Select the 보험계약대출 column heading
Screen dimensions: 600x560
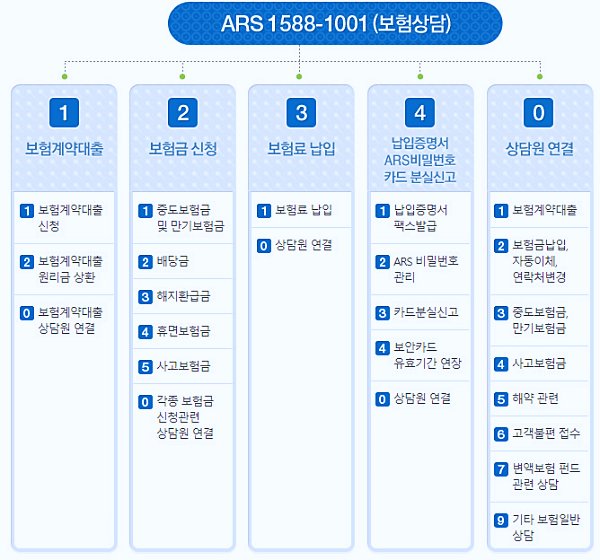tap(64, 149)
